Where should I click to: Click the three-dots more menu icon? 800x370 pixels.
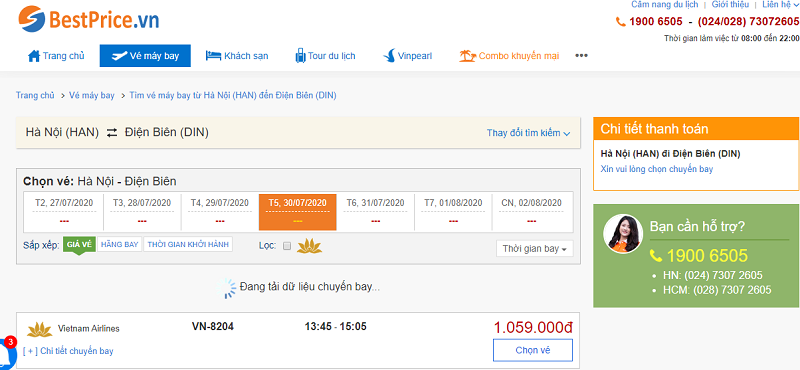pos(582,56)
